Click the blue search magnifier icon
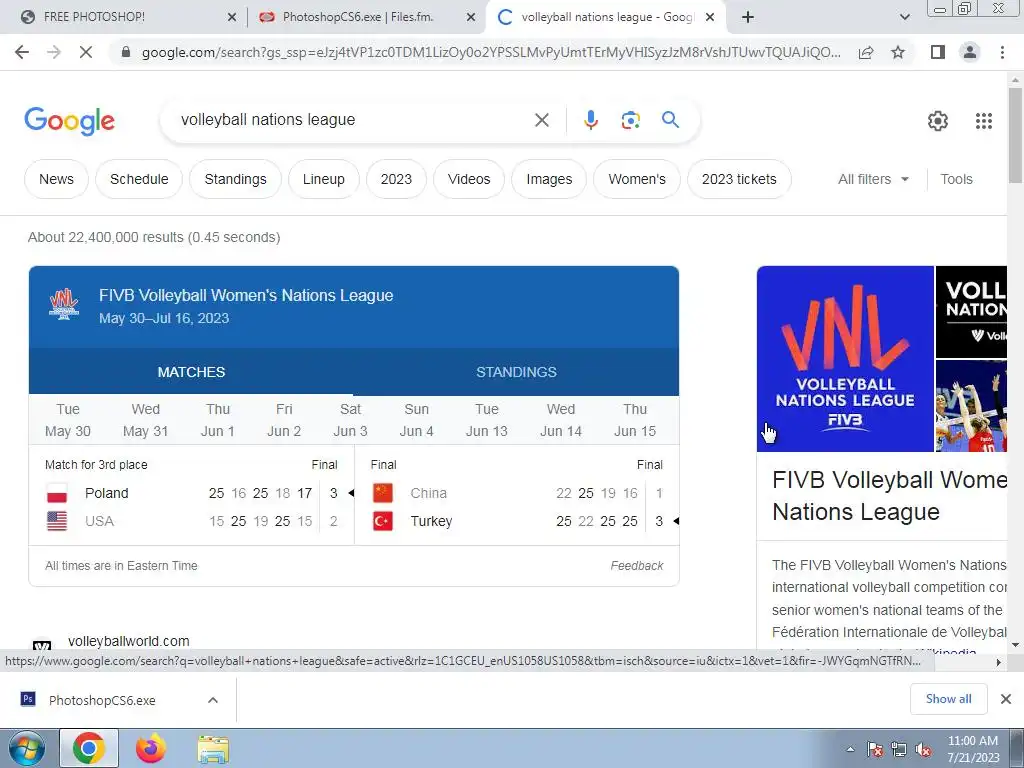1024x768 pixels. 670,120
